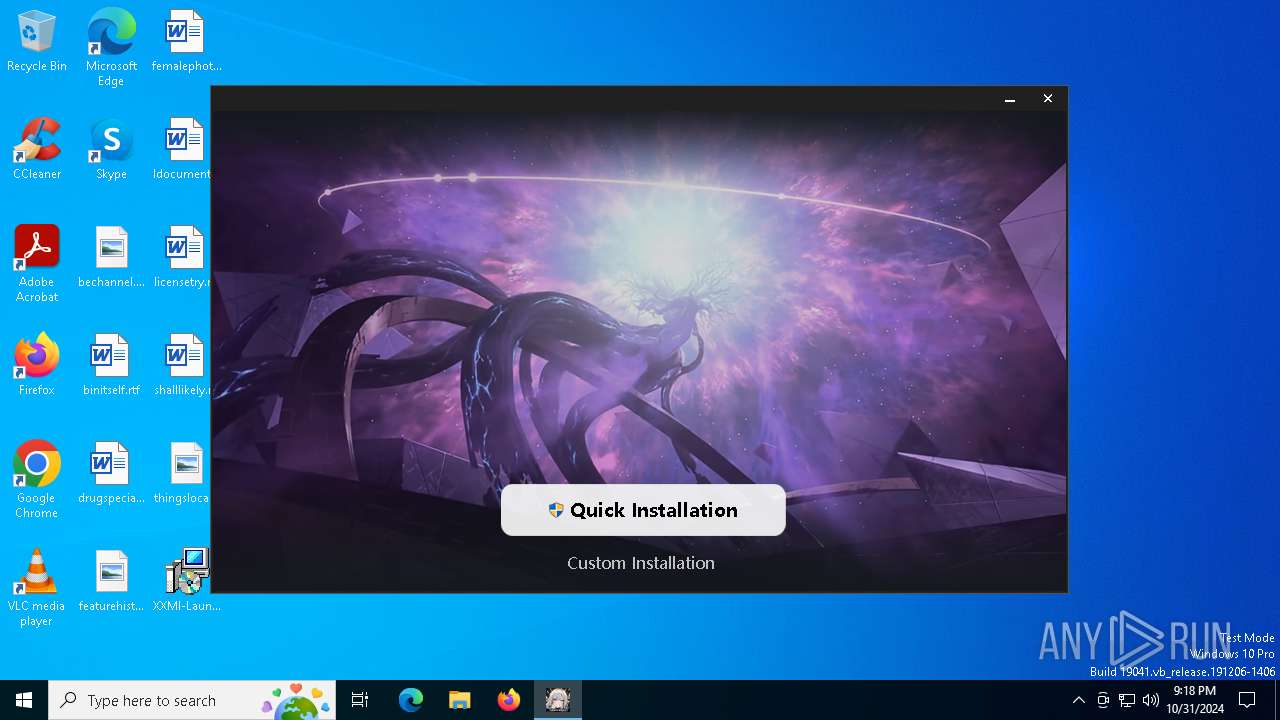This screenshot has height=720, width=1280.
Task: Select the VLC media player shortcut
Action: click(37, 588)
